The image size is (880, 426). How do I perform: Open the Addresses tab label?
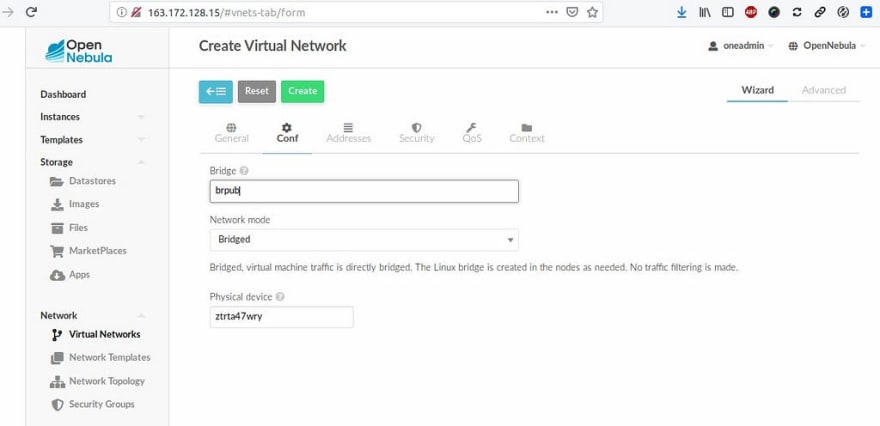coord(349,139)
